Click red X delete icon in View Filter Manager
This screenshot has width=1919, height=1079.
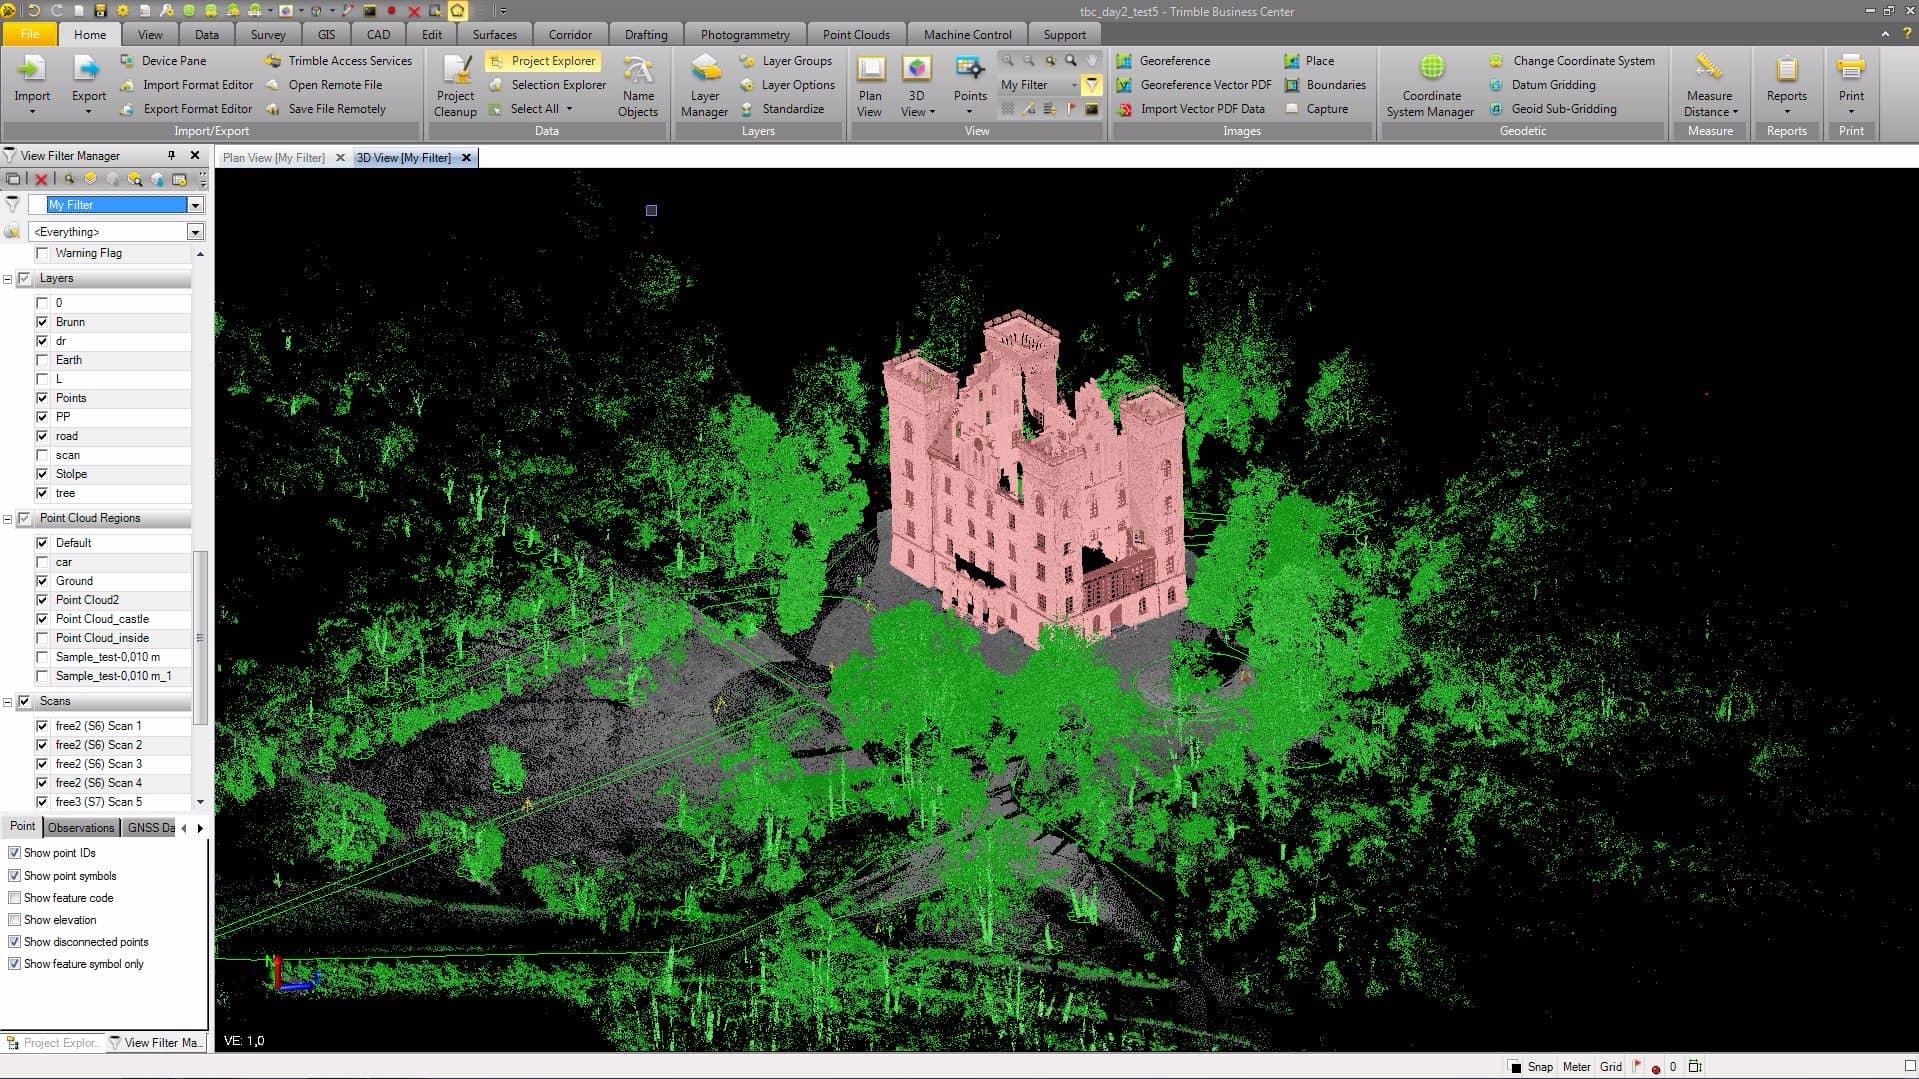tap(41, 179)
